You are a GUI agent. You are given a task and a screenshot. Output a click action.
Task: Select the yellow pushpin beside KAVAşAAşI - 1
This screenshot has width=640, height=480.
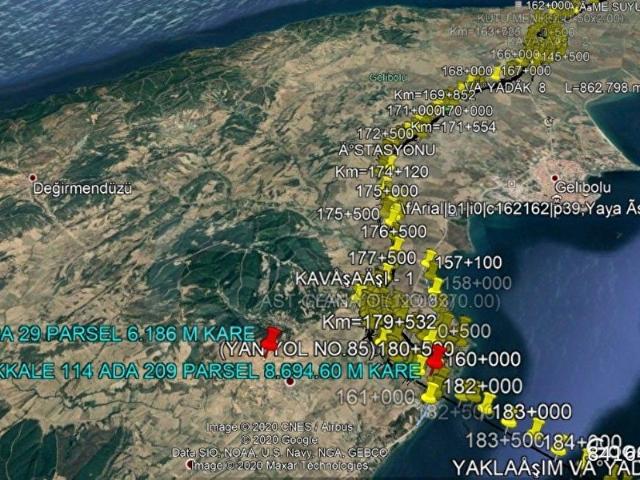[x=358, y=293]
